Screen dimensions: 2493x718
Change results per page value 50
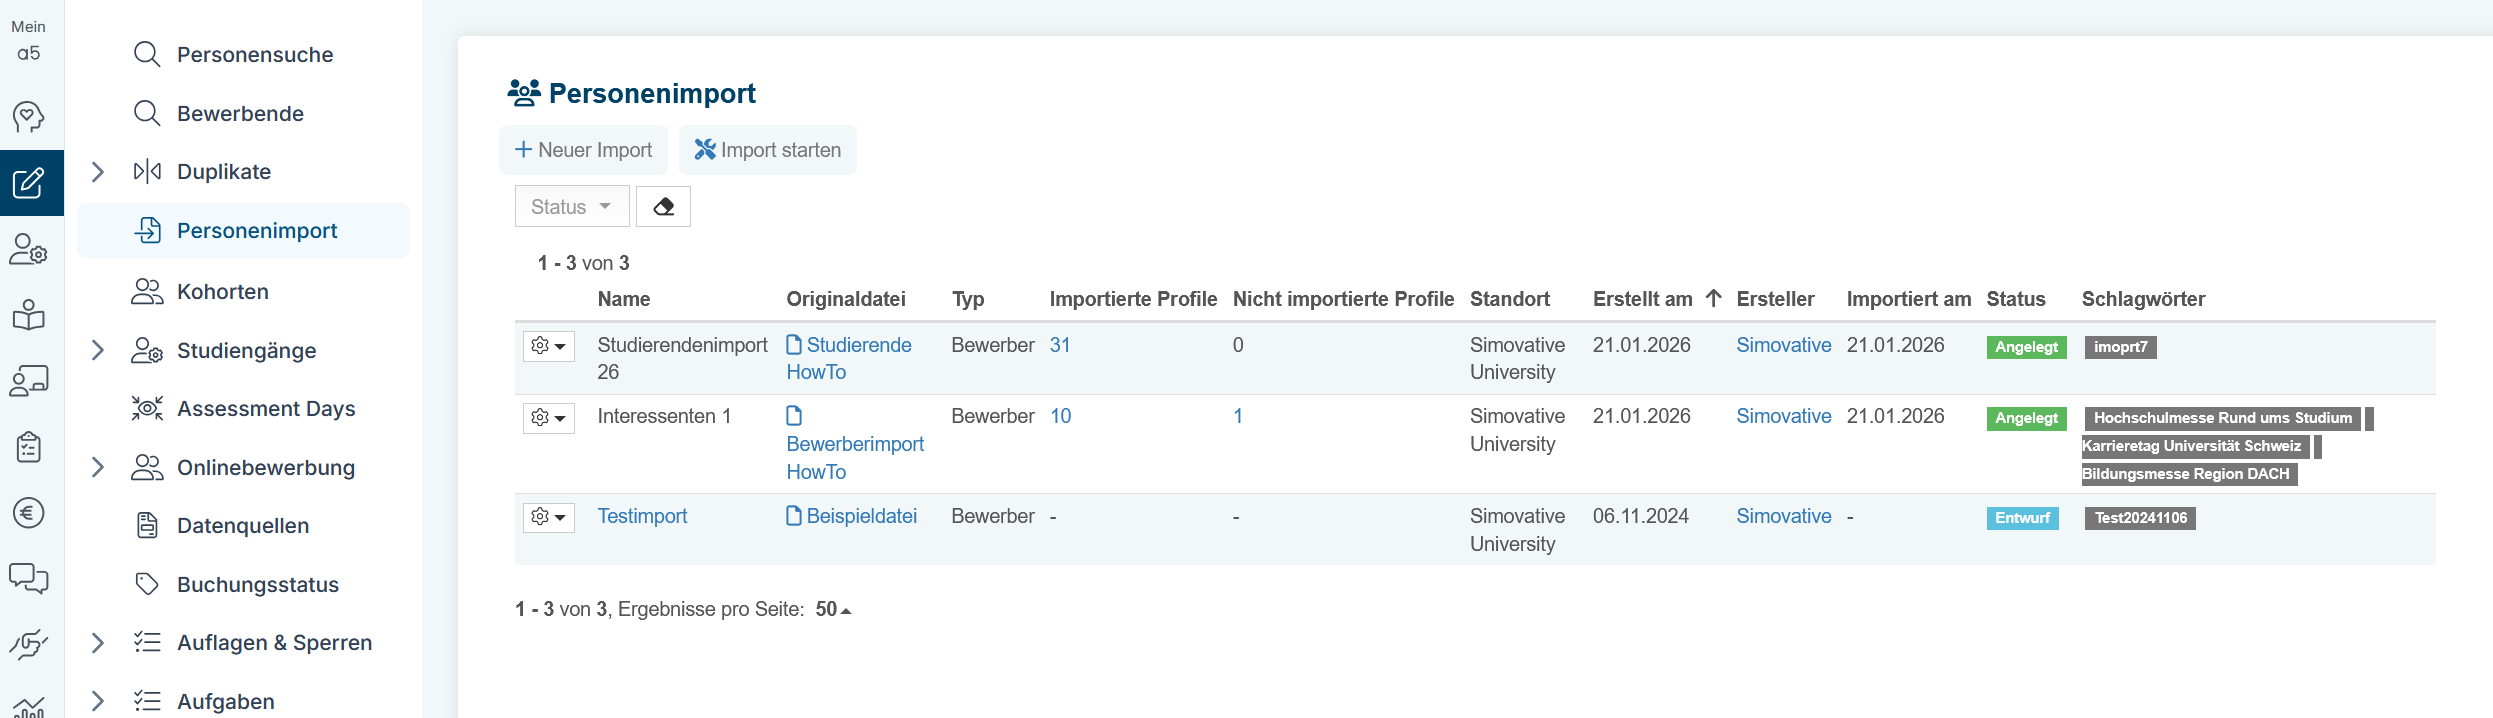coord(832,609)
